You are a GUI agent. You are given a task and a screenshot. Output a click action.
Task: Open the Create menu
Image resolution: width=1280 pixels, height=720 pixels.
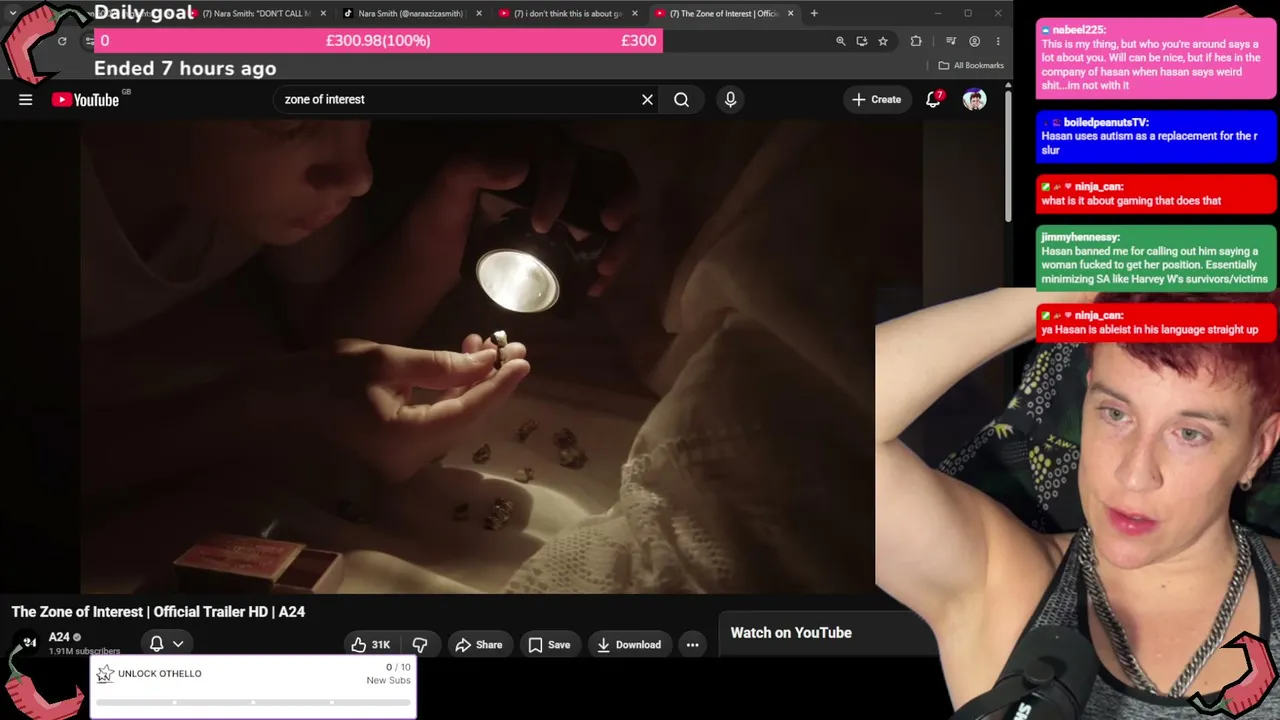877,99
